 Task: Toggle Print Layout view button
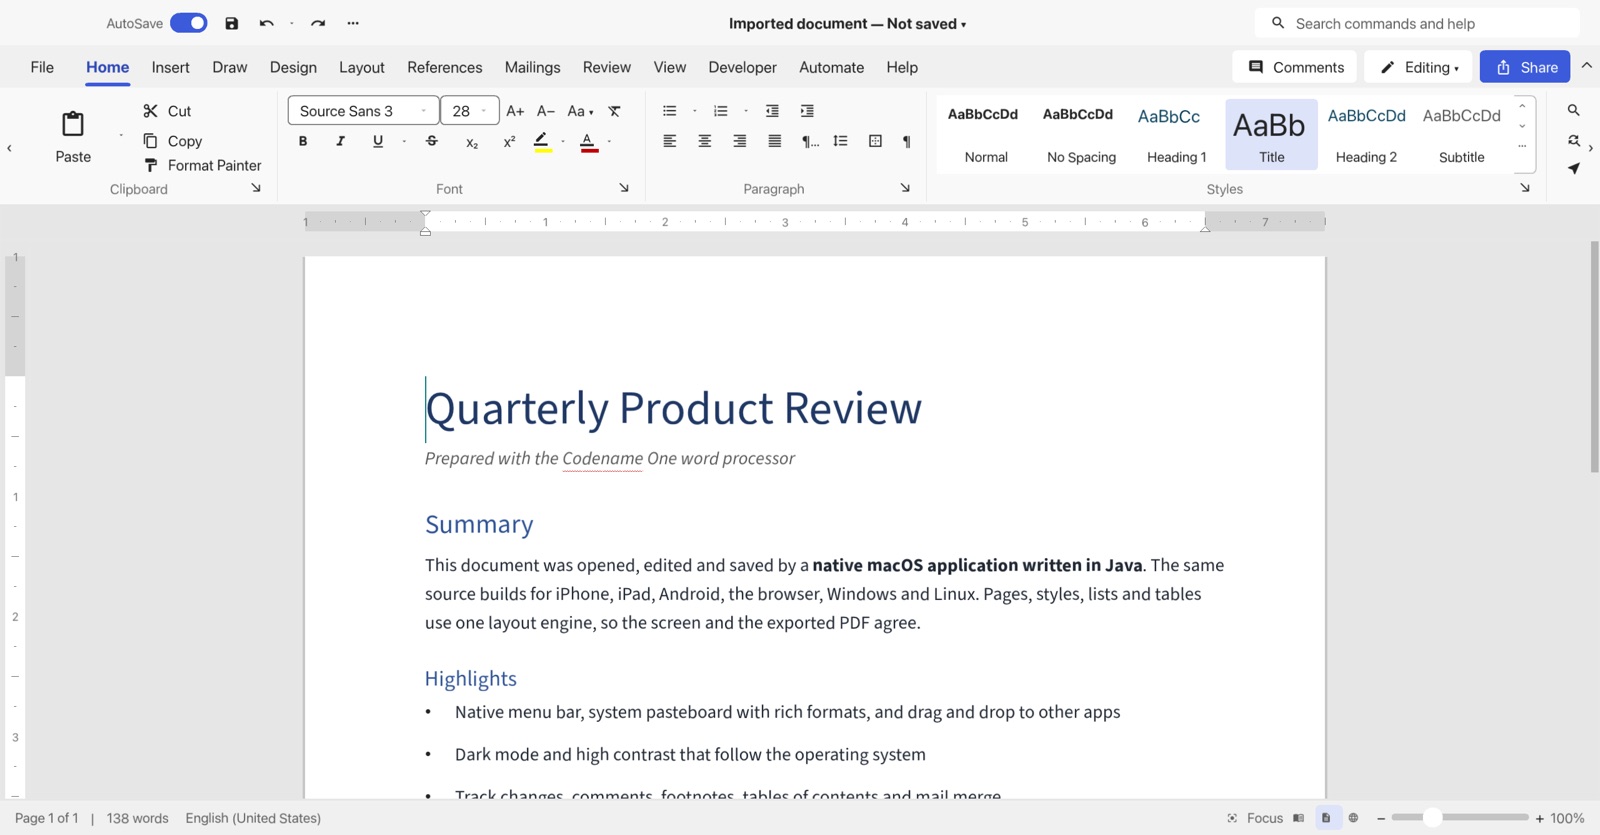(x=1327, y=818)
